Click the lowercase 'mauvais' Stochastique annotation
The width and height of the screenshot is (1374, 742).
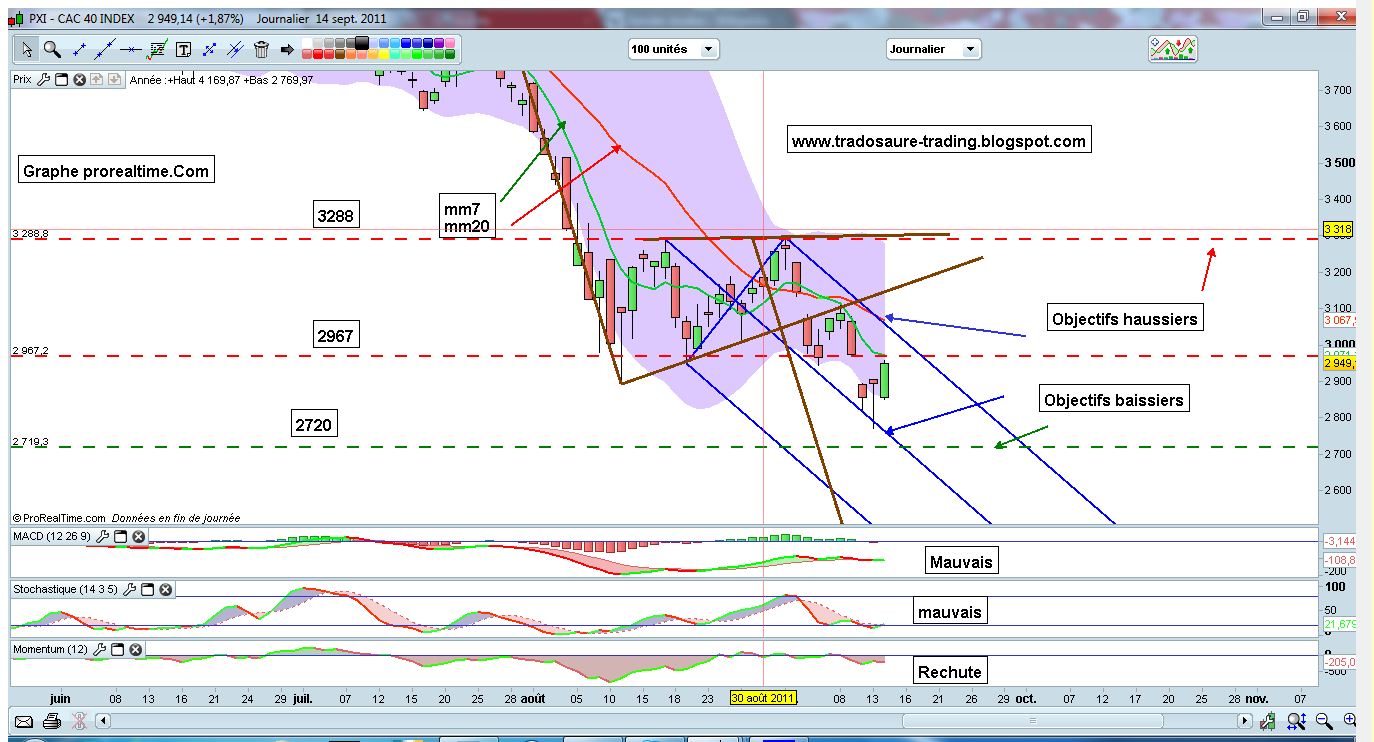(x=949, y=611)
